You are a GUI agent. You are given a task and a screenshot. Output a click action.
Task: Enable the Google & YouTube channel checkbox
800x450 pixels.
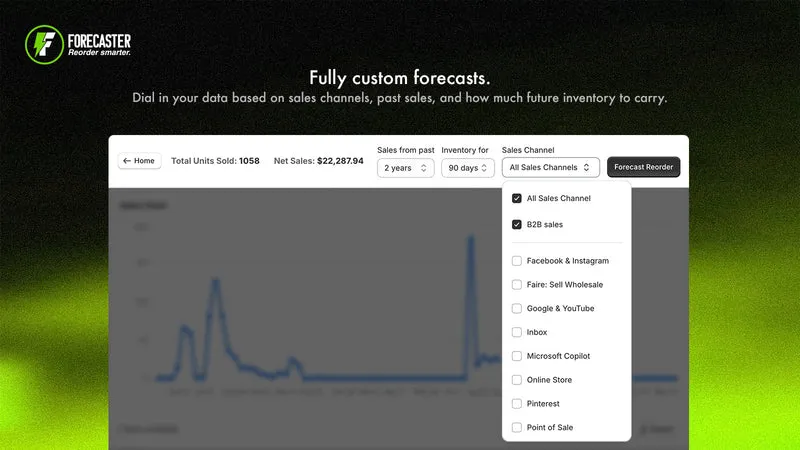click(517, 308)
